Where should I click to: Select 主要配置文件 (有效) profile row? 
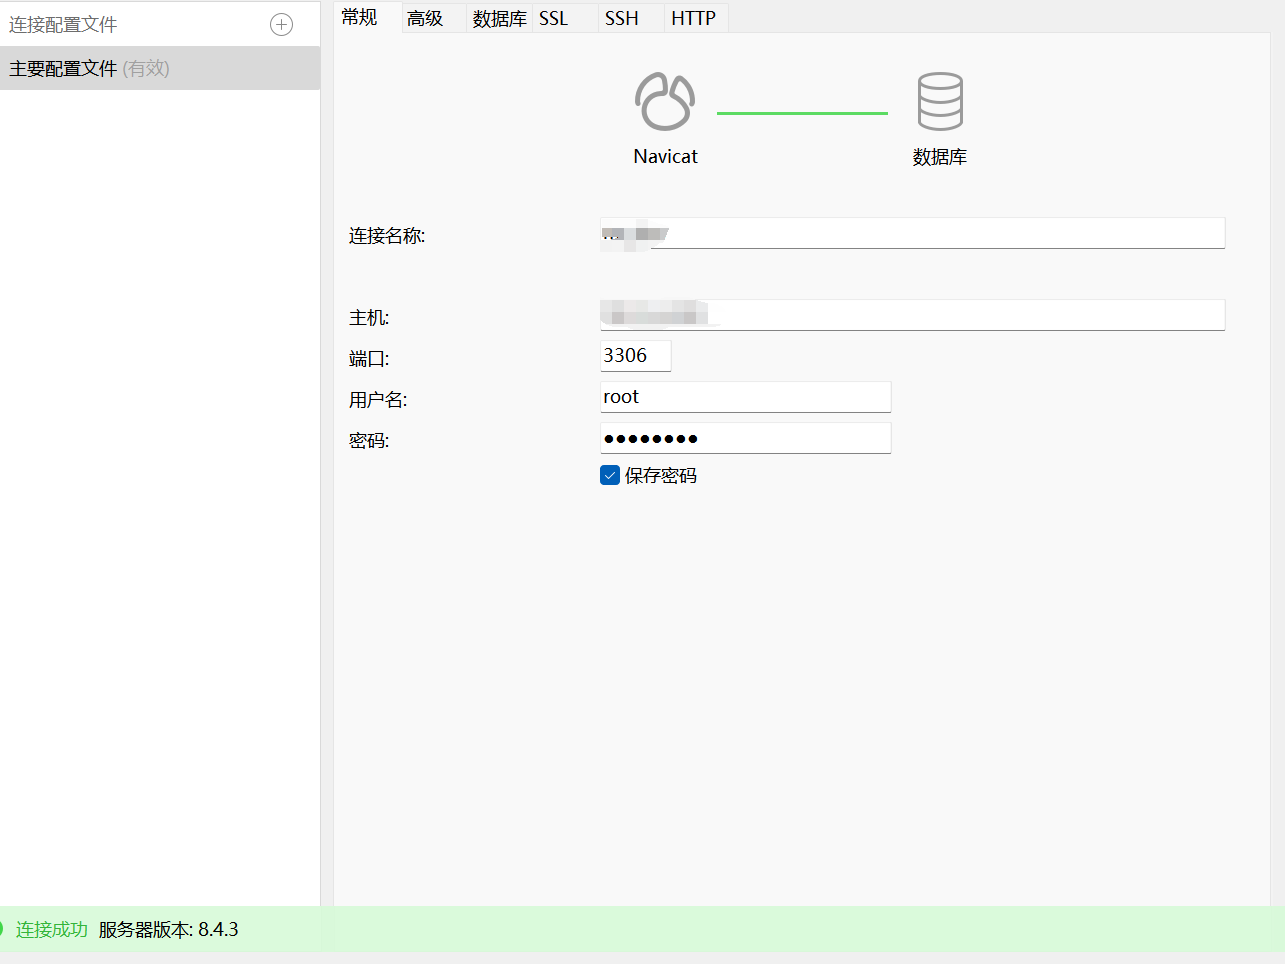160,68
